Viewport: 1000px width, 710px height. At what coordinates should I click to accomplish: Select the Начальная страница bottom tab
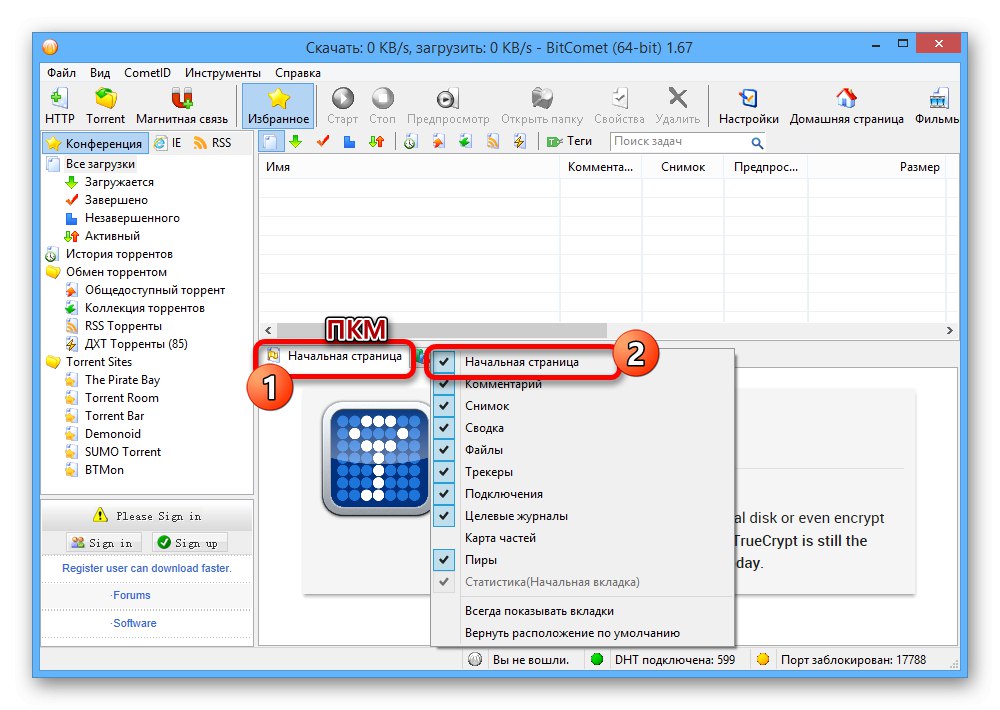click(x=335, y=356)
